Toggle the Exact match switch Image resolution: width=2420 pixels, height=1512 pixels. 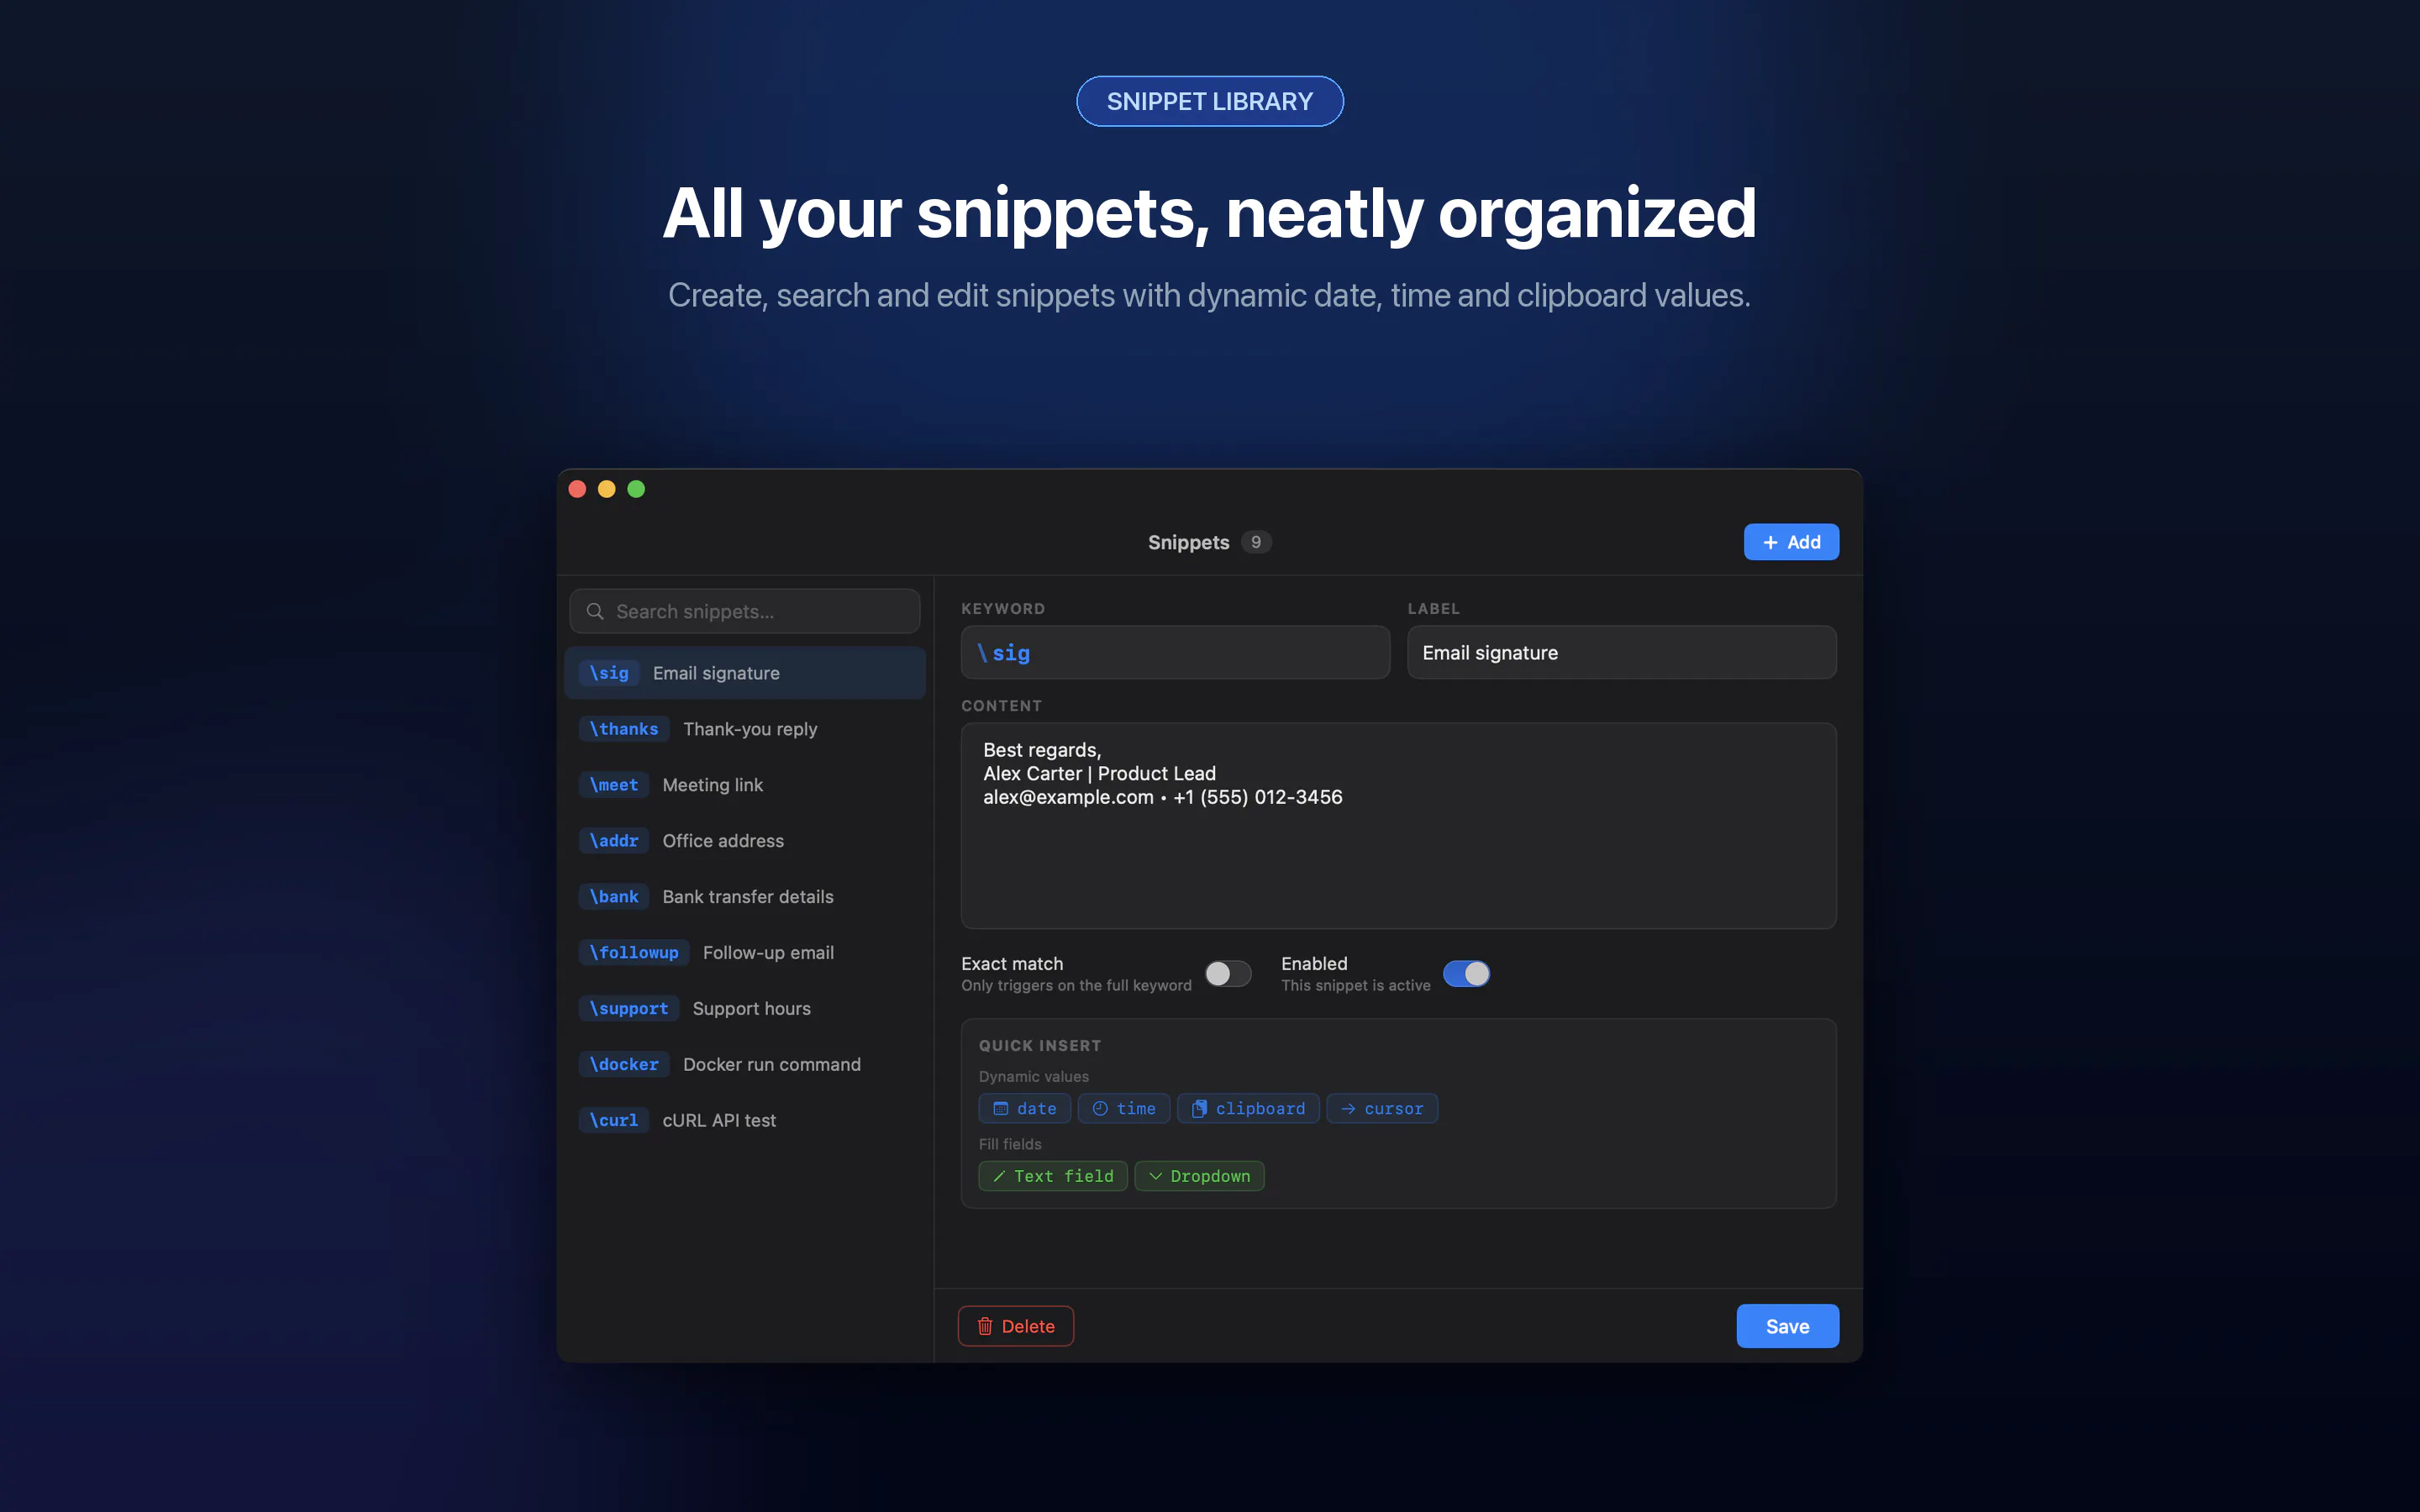click(x=1228, y=973)
